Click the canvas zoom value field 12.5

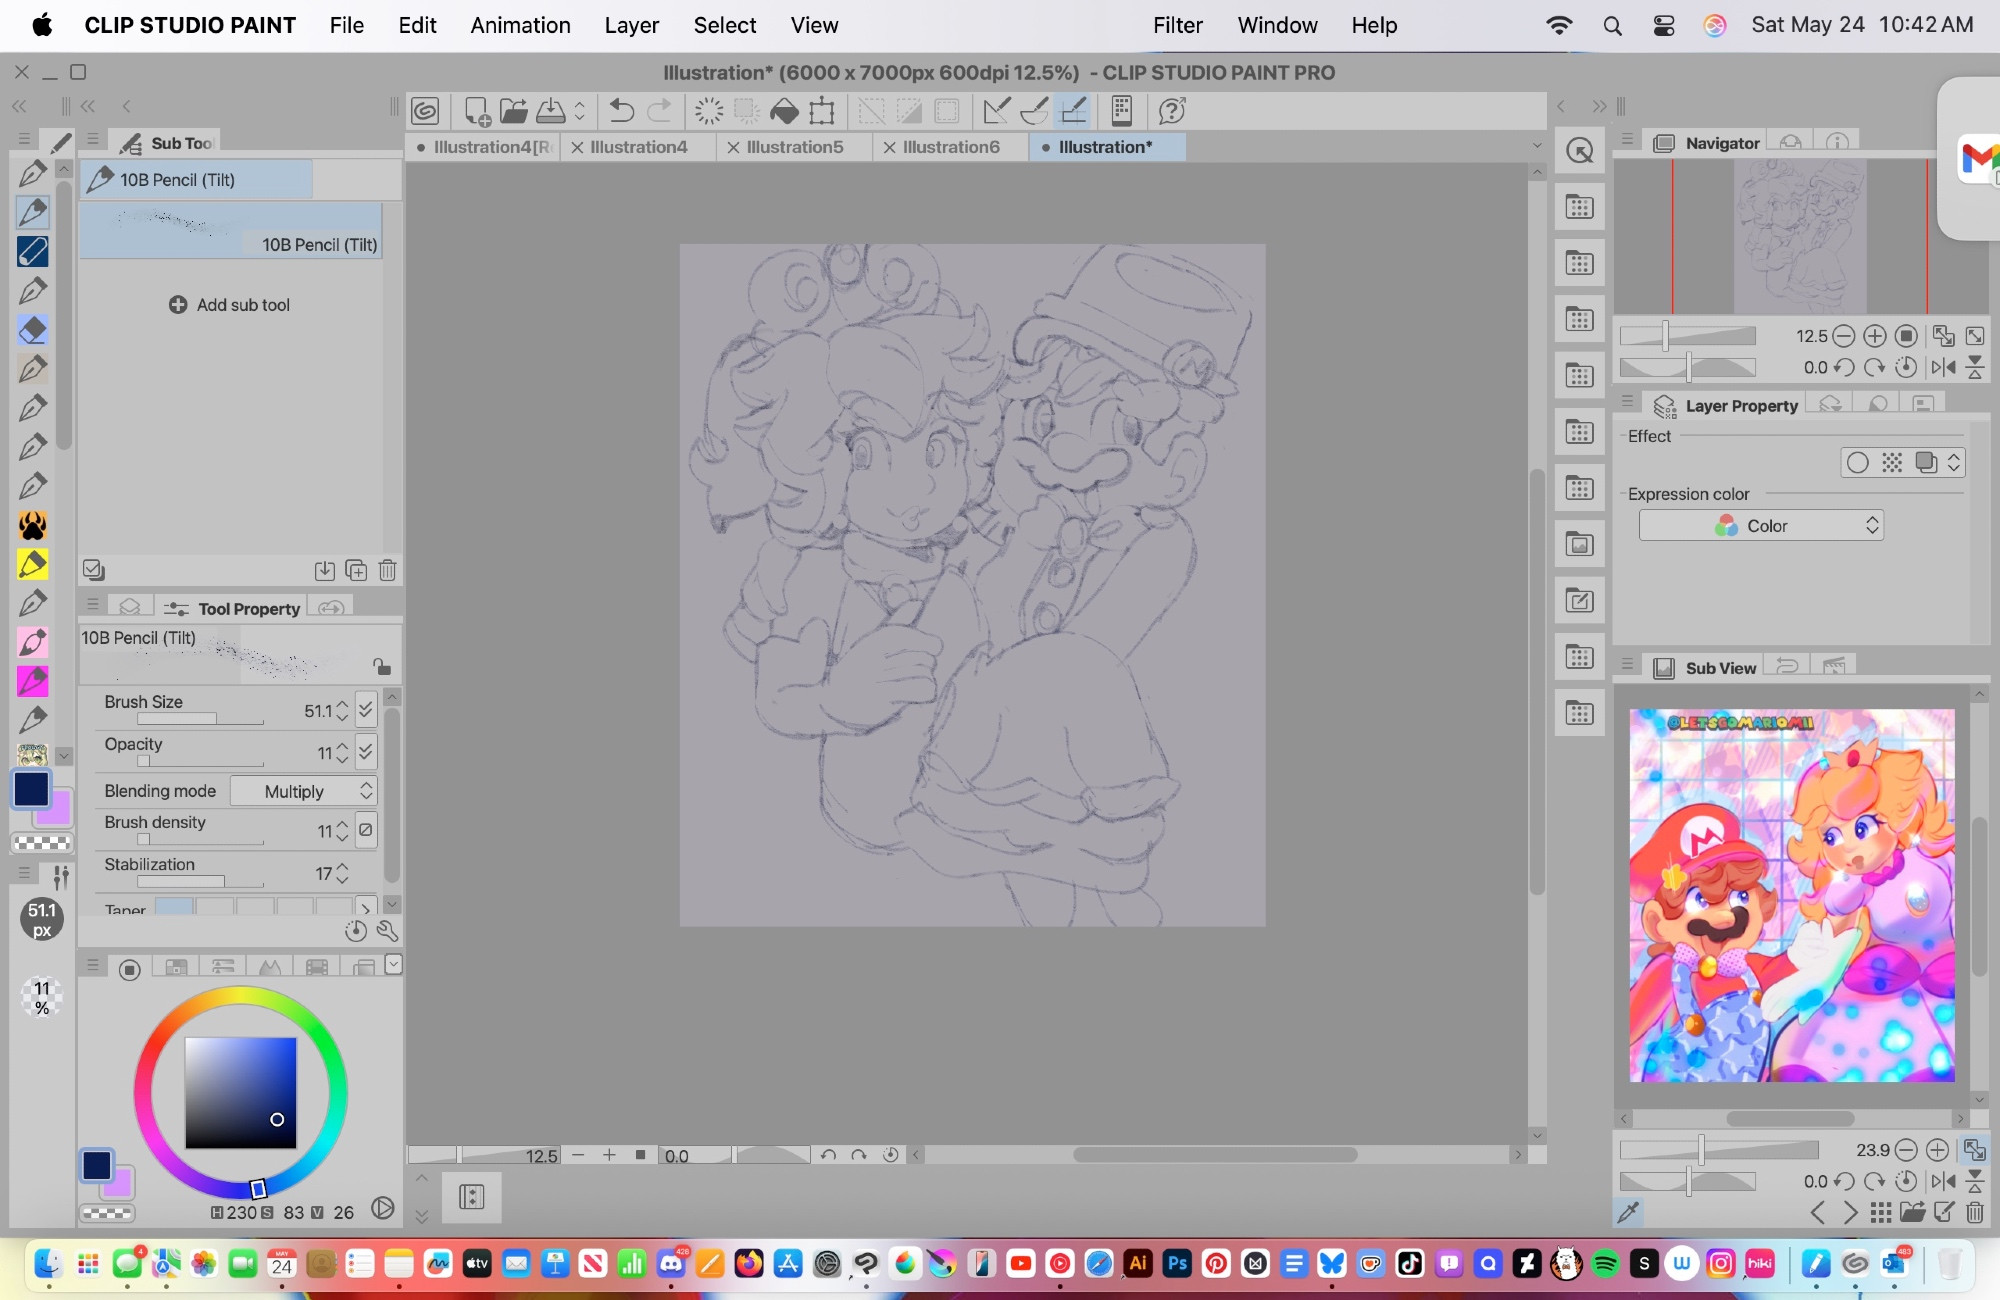[x=541, y=1155]
